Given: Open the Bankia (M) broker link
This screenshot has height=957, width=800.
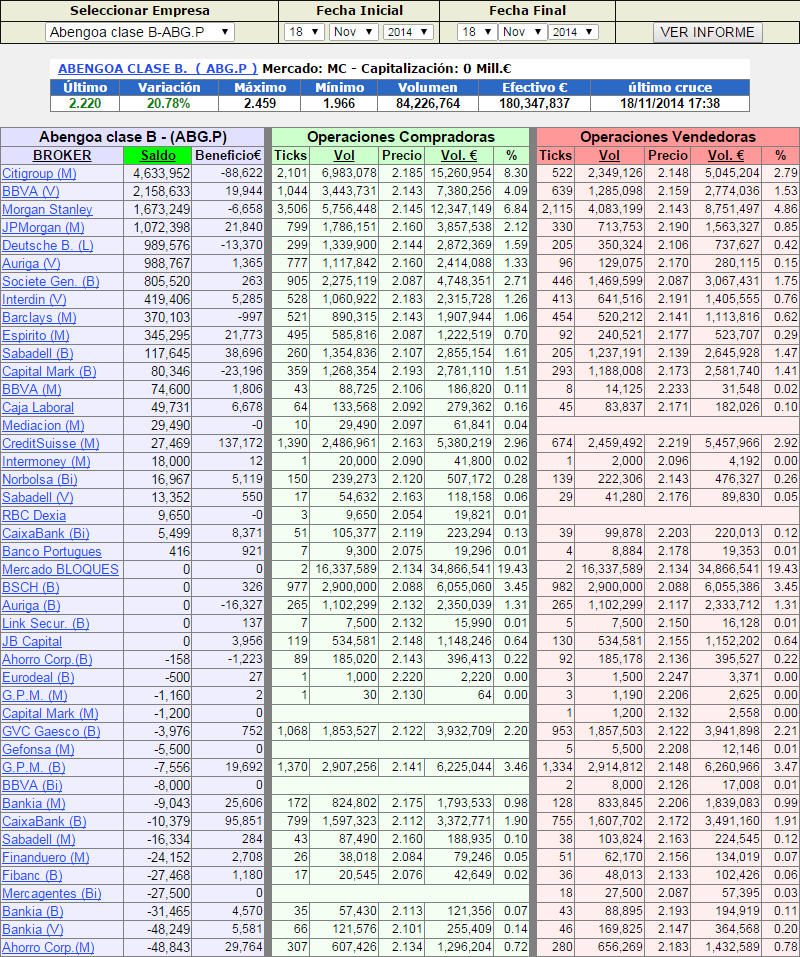Looking at the screenshot, I should coord(34,804).
